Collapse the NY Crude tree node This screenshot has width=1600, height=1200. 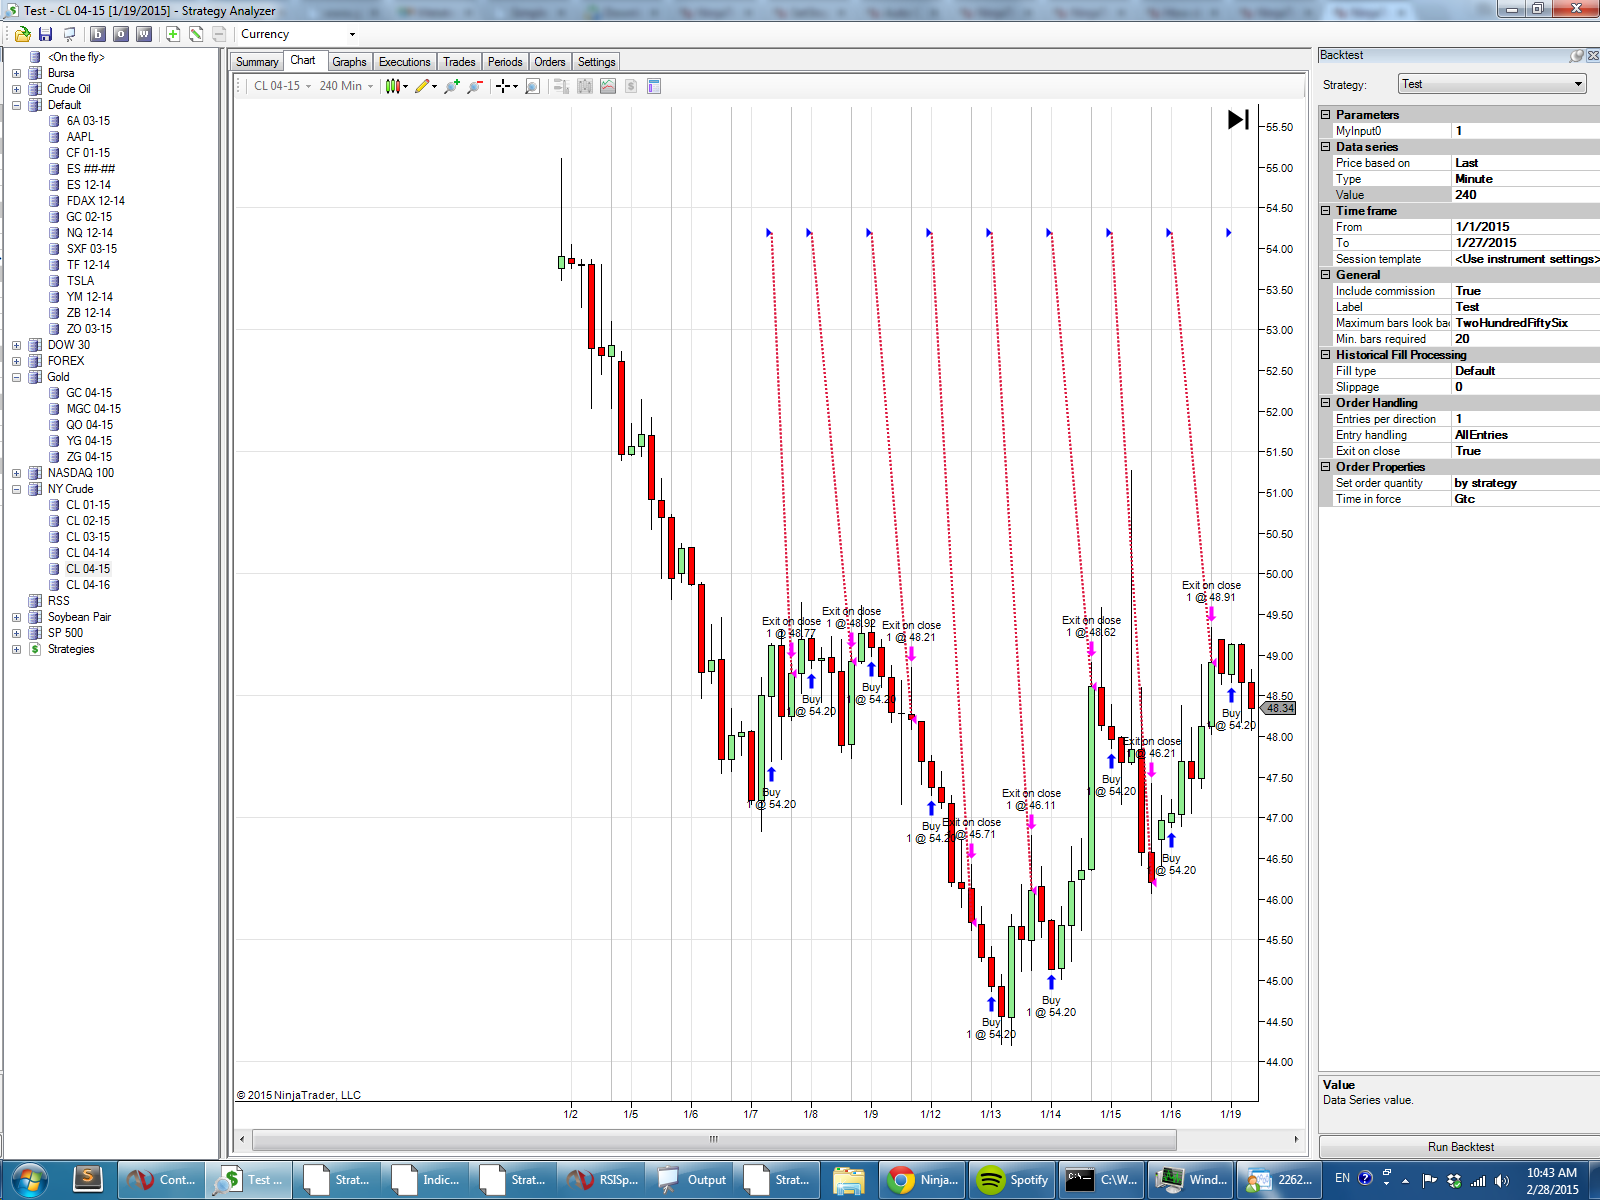[x=16, y=489]
